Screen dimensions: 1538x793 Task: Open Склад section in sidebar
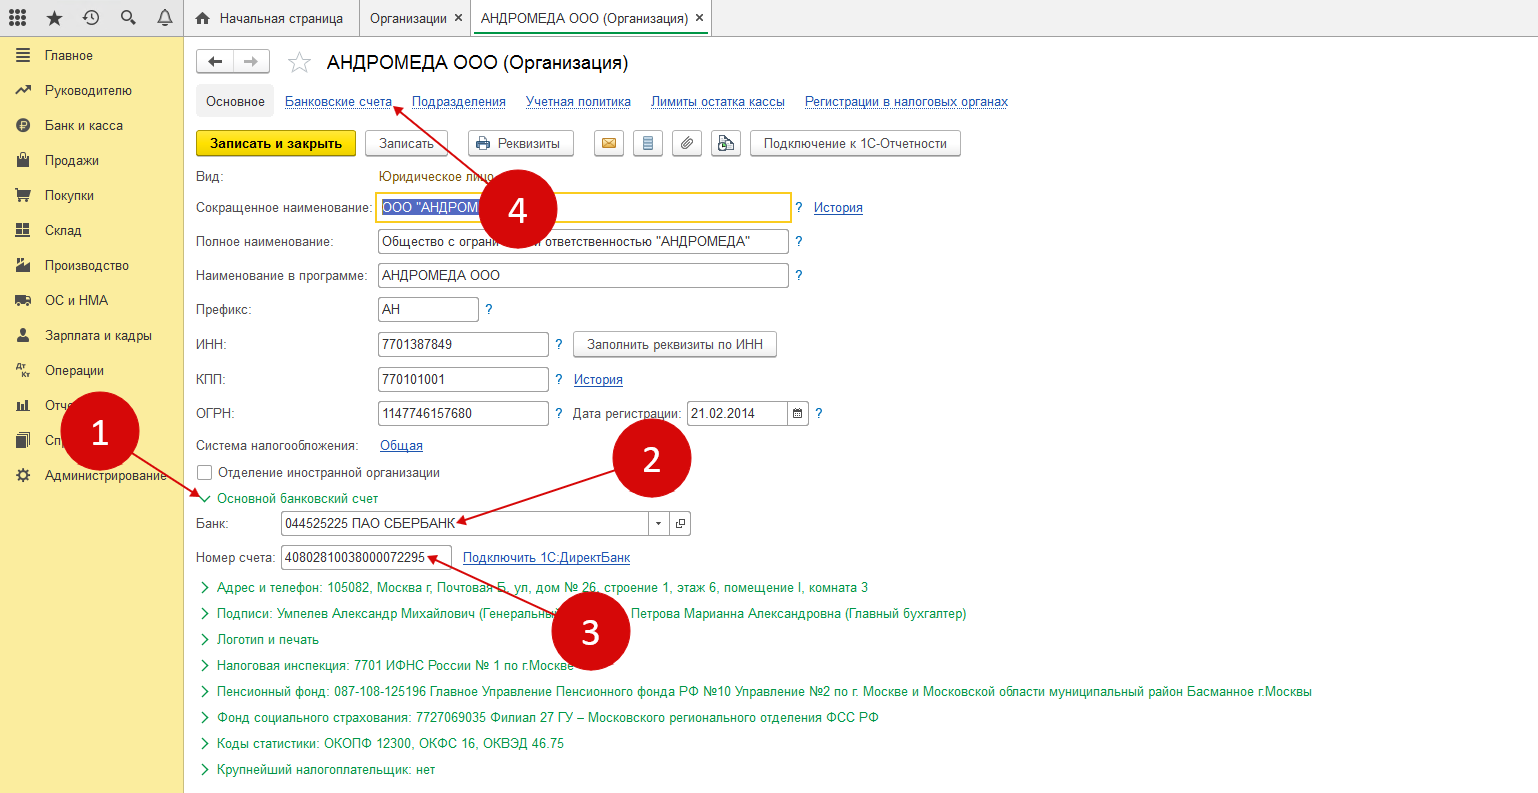coord(63,231)
